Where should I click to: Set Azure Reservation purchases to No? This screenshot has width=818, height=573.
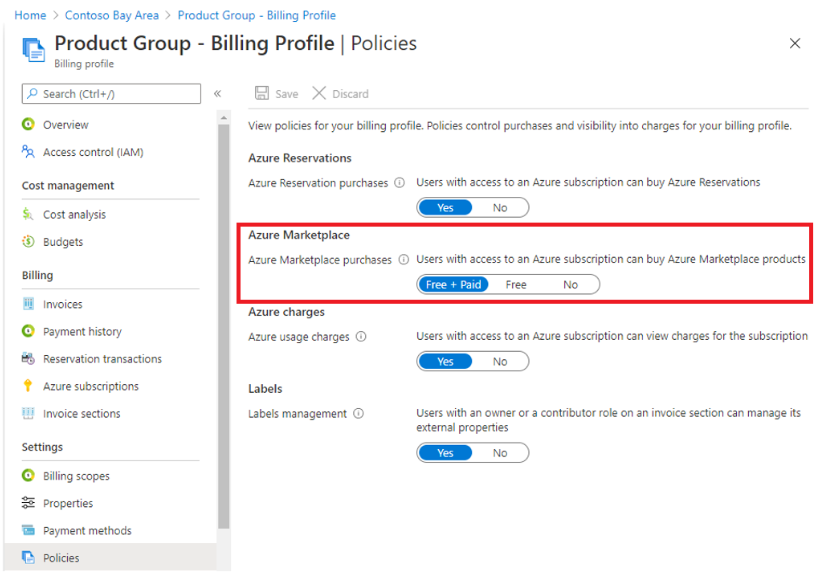coord(500,208)
